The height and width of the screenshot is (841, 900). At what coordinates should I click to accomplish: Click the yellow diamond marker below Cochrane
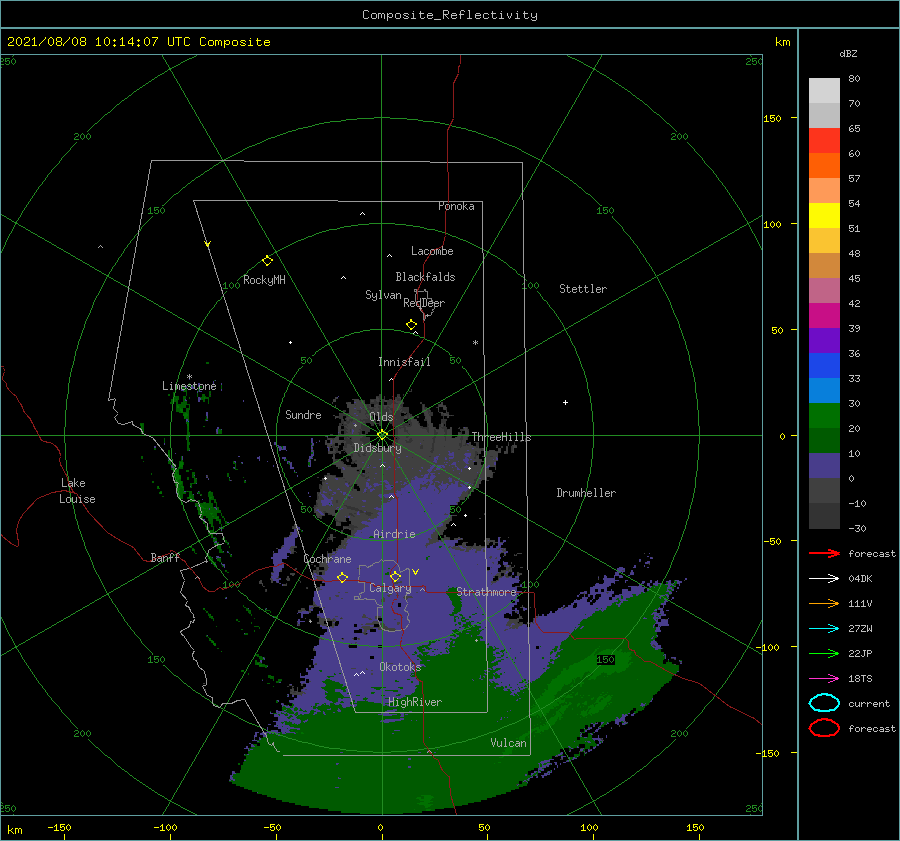(343, 577)
